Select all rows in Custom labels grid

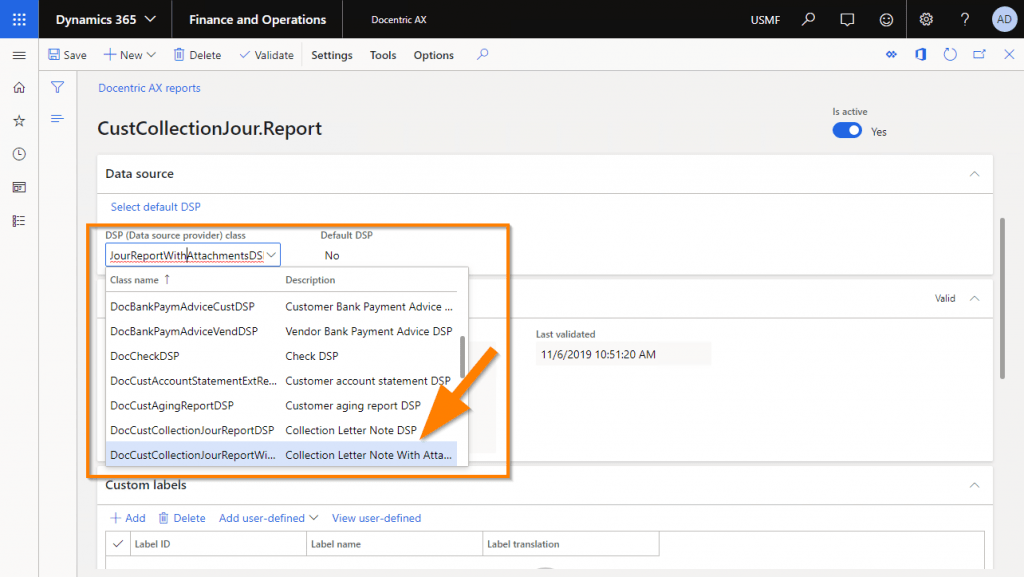click(117, 543)
